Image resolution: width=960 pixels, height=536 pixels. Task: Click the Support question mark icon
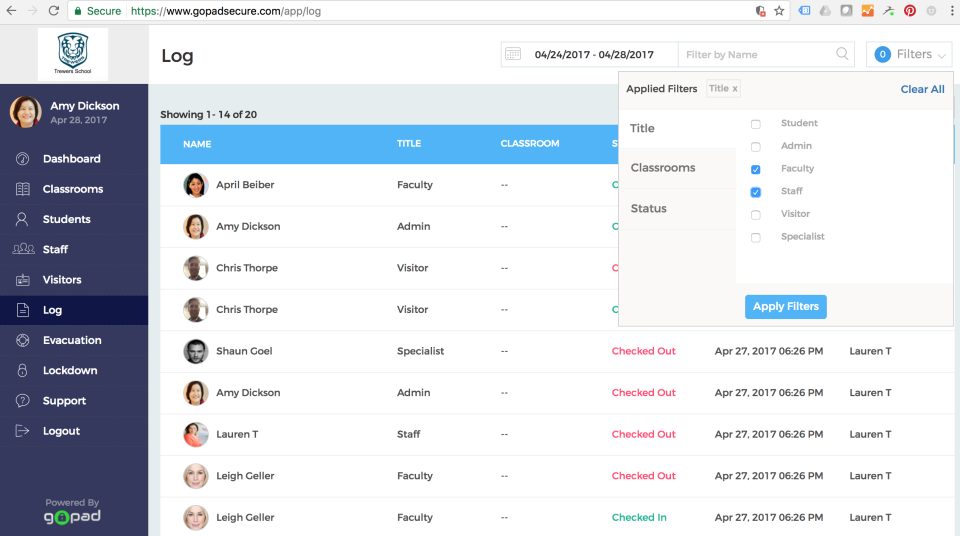pos(23,401)
